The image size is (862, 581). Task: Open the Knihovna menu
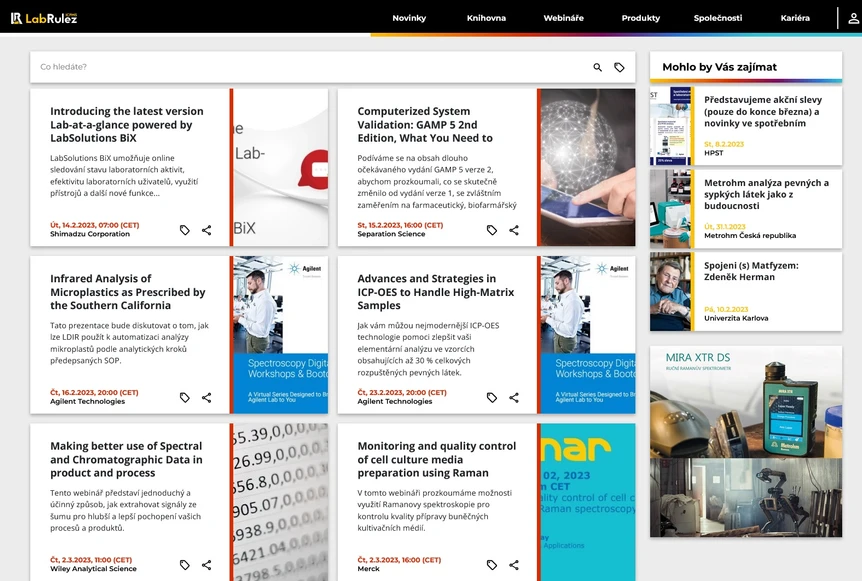click(486, 18)
